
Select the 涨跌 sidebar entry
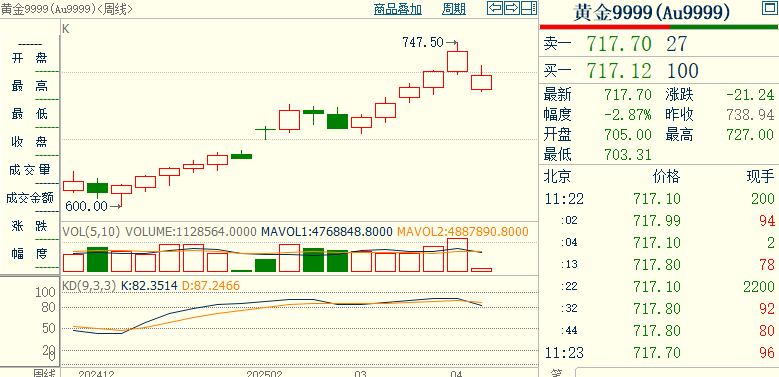(x=30, y=226)
